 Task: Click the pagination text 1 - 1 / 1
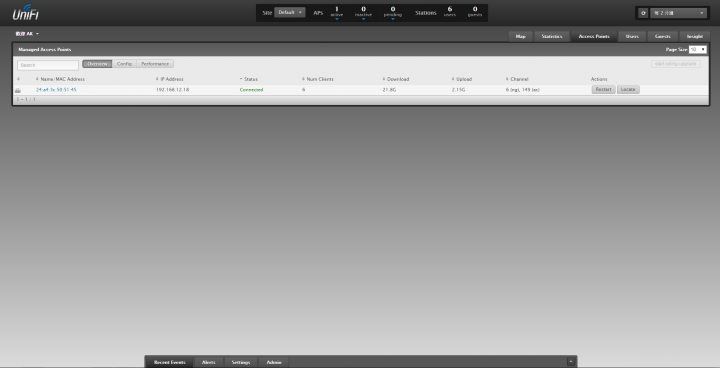pyautogui.click(x=26, y=99)
